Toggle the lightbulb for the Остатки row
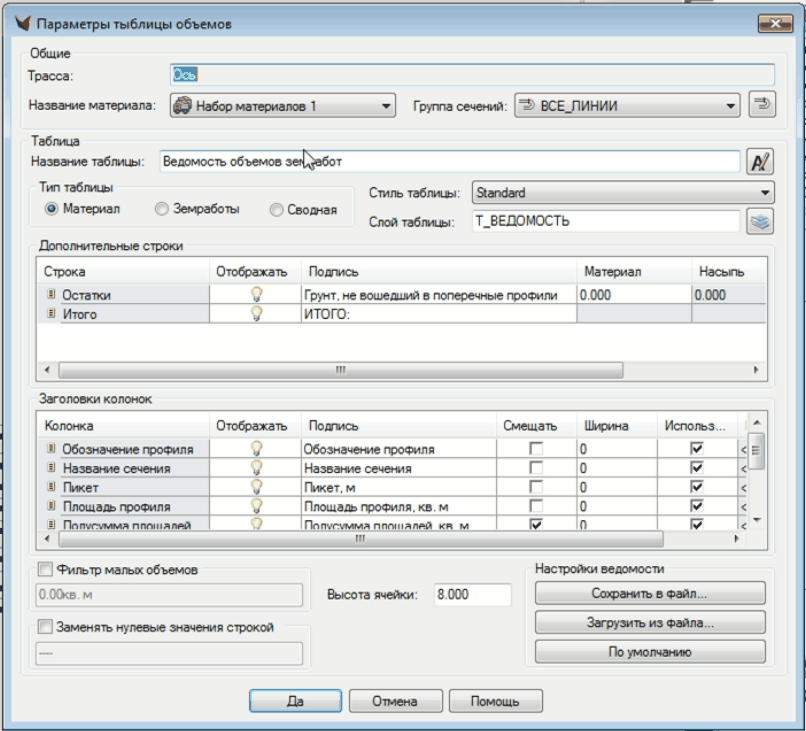This screenshot has height=731, width=806. [x=255, y=295]
